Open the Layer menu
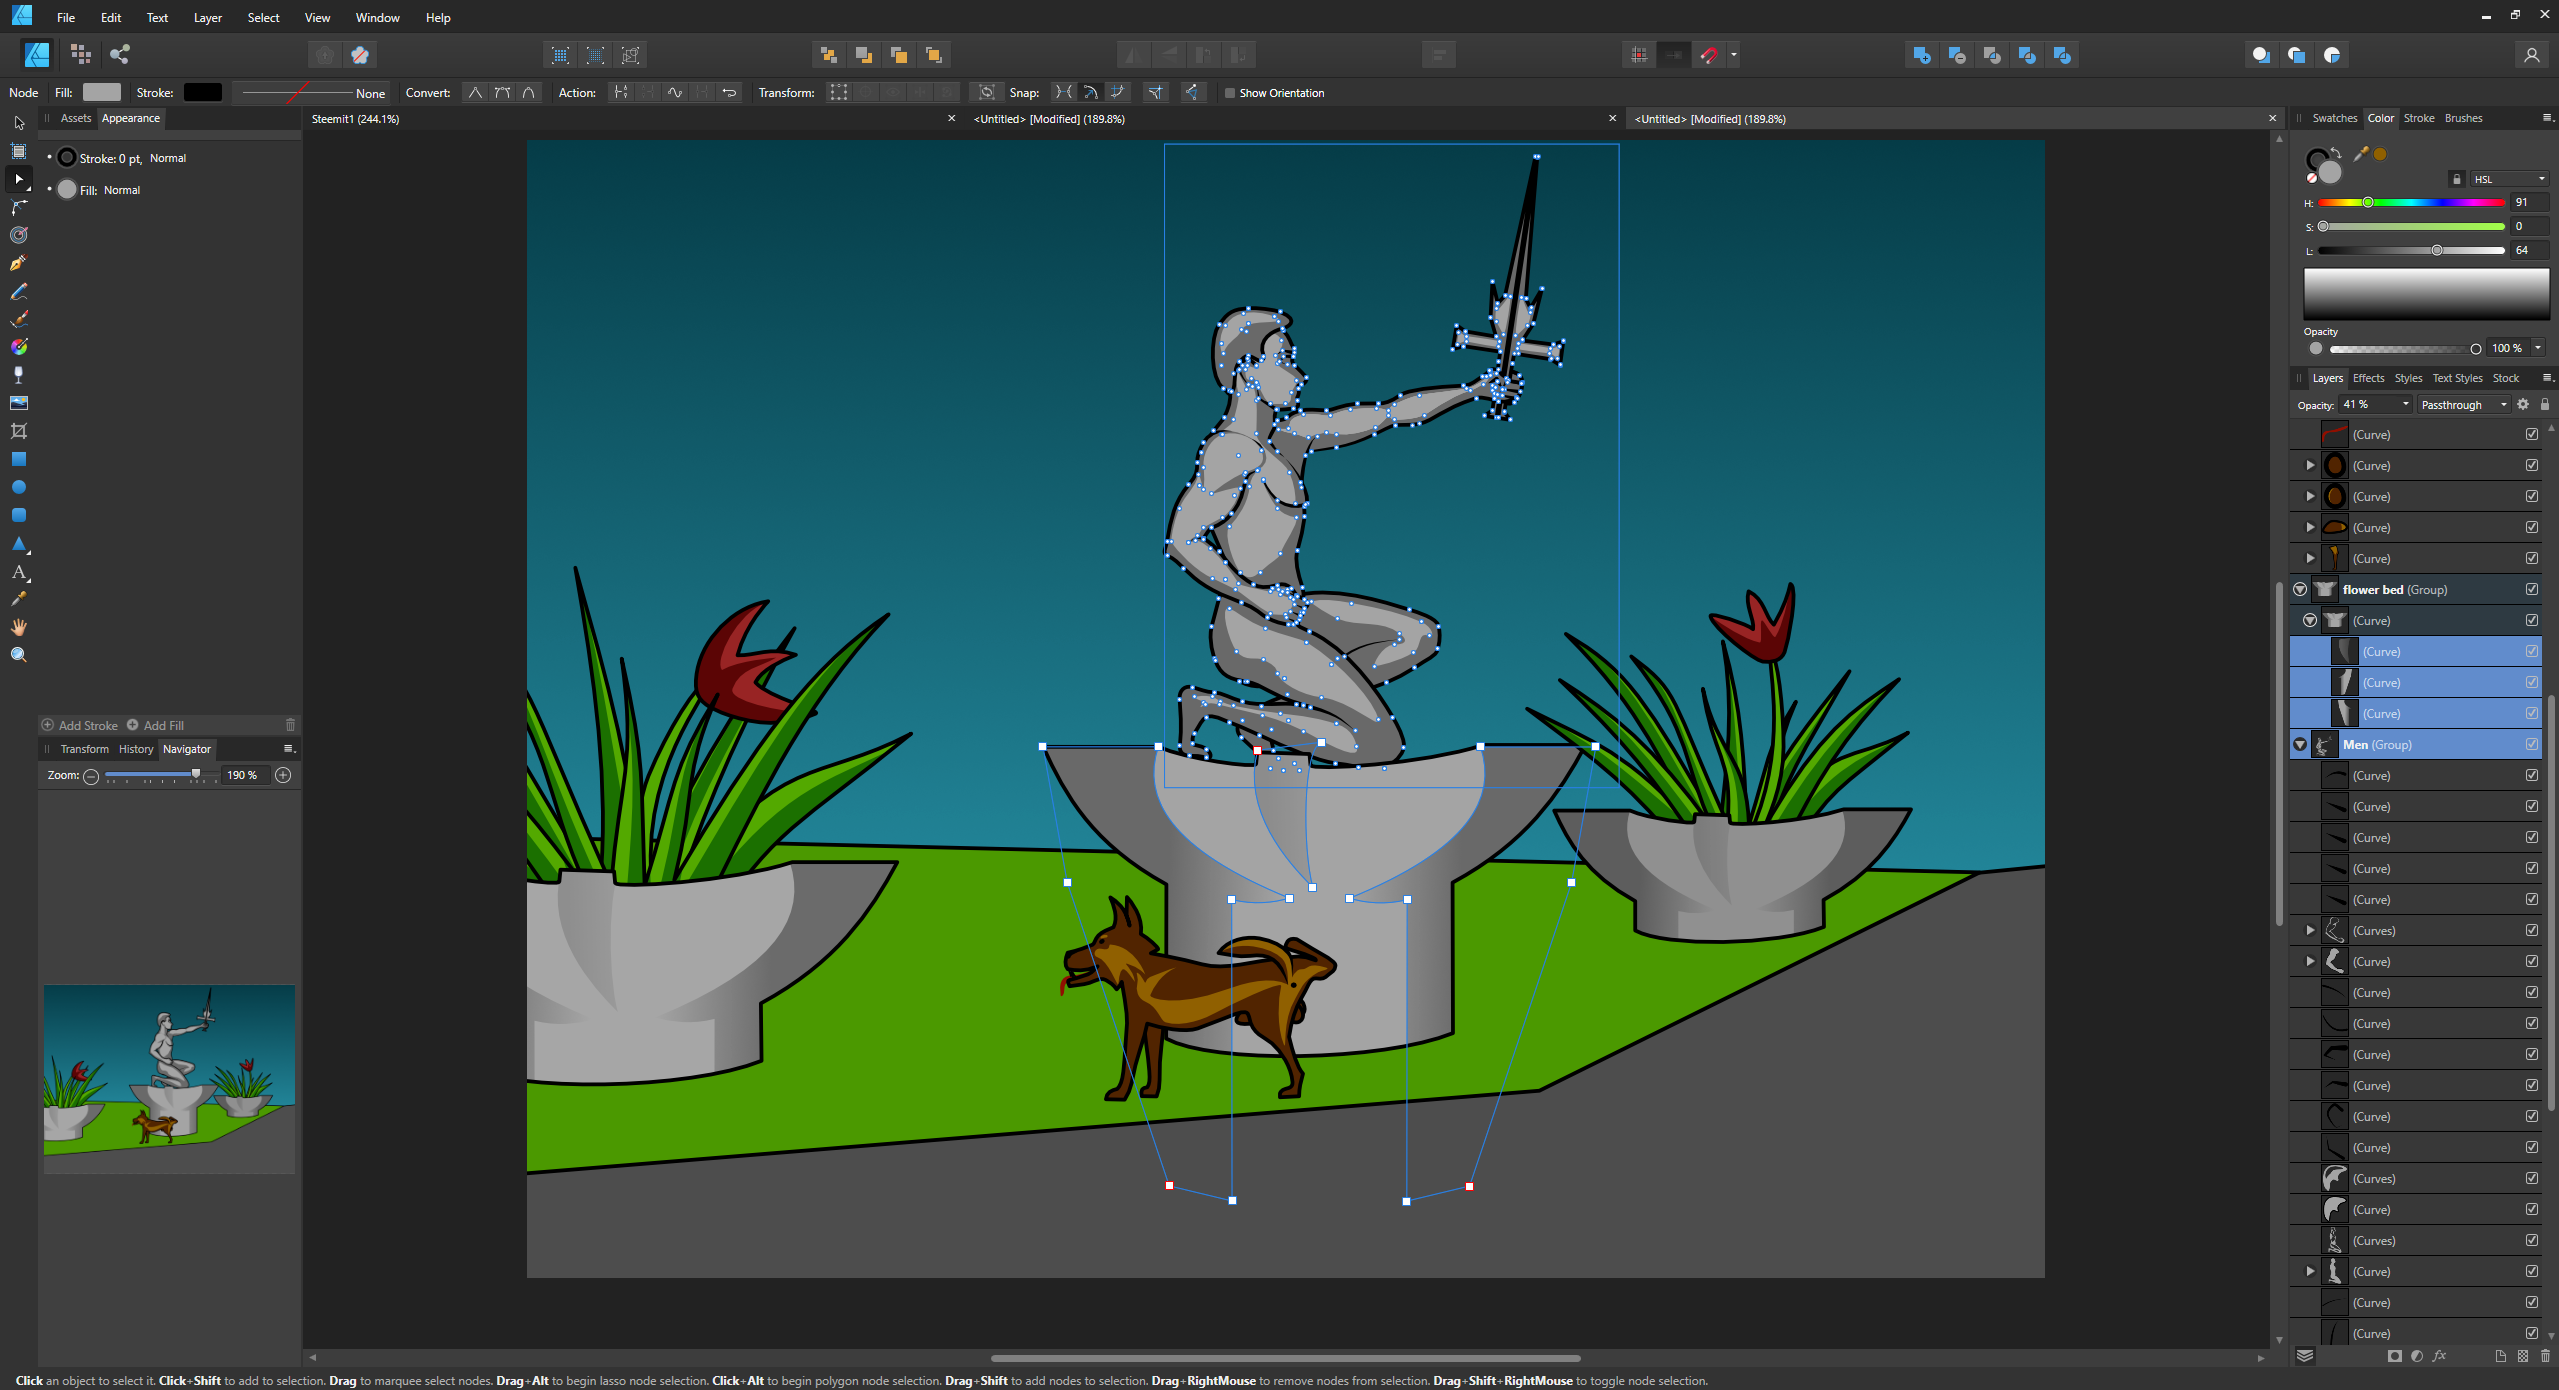Viewport: 2559px width, 1390px height. point(207,17)
